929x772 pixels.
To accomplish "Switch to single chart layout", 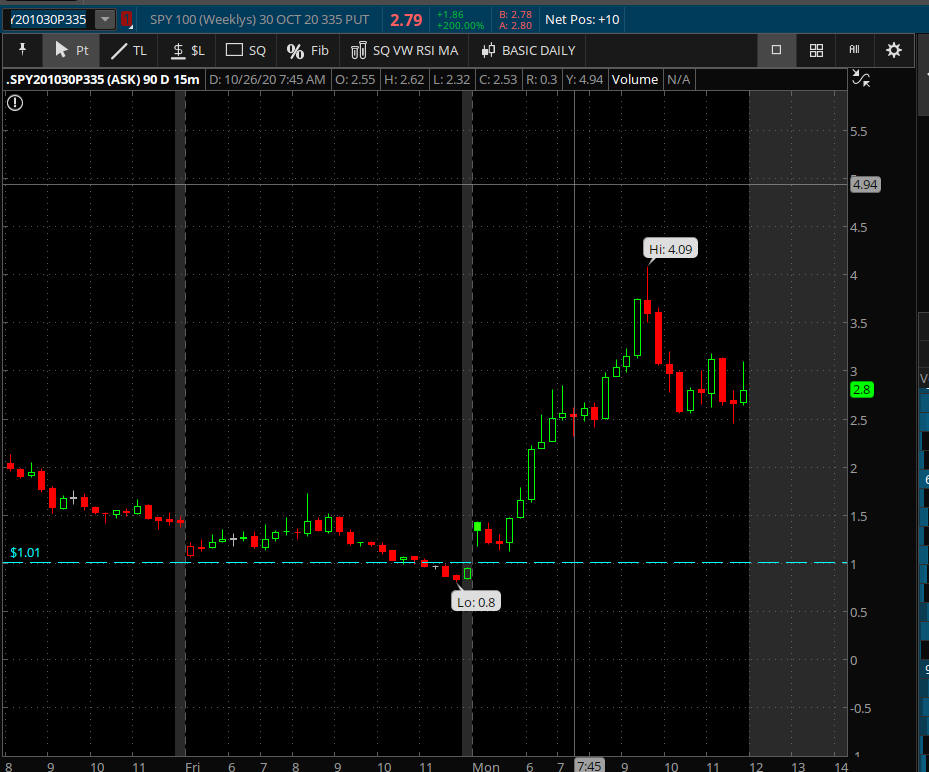I will [776, 50].
